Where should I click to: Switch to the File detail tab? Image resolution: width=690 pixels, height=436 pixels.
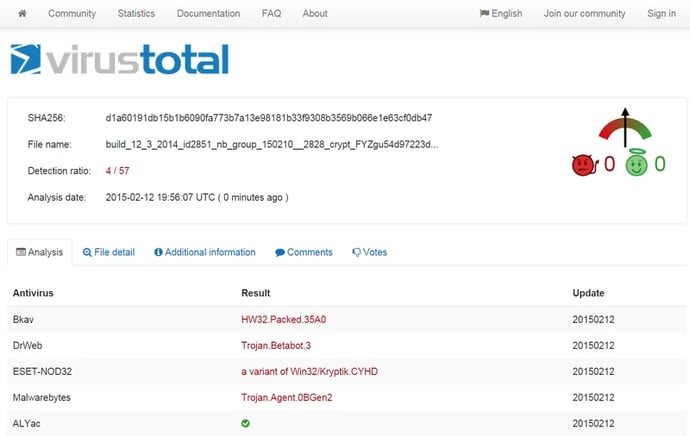[x=109, y=252]
